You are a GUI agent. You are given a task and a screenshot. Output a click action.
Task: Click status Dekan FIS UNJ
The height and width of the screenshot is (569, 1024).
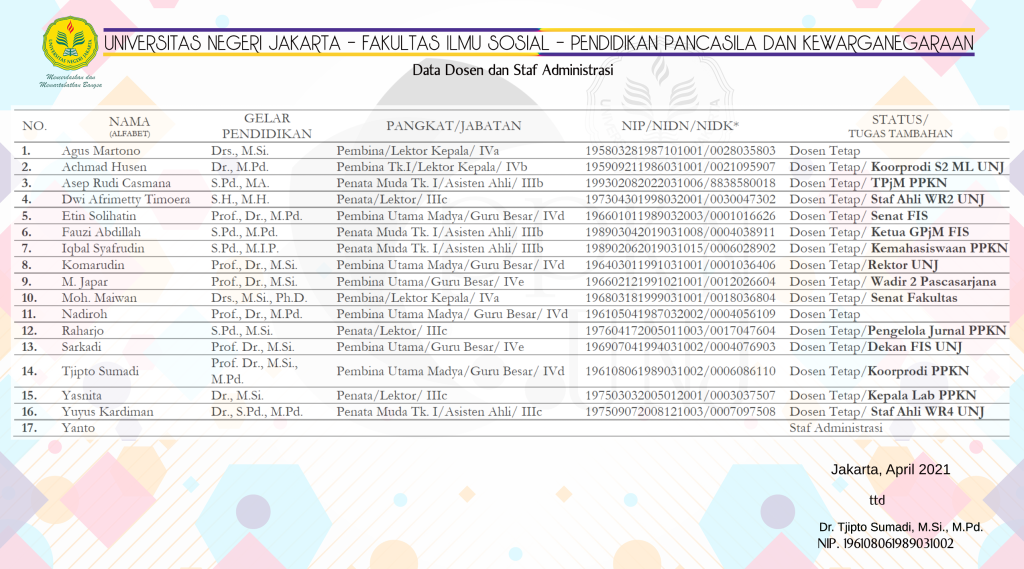click(914, 347)
